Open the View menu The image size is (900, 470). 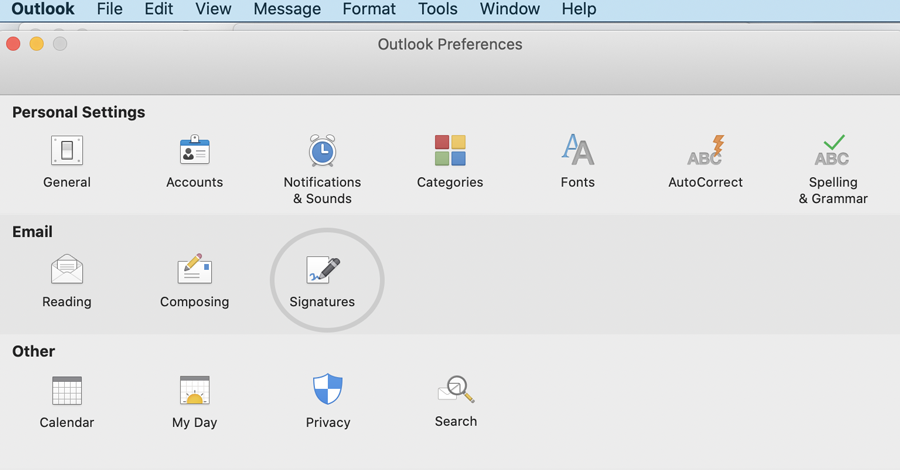coord(213,9)
